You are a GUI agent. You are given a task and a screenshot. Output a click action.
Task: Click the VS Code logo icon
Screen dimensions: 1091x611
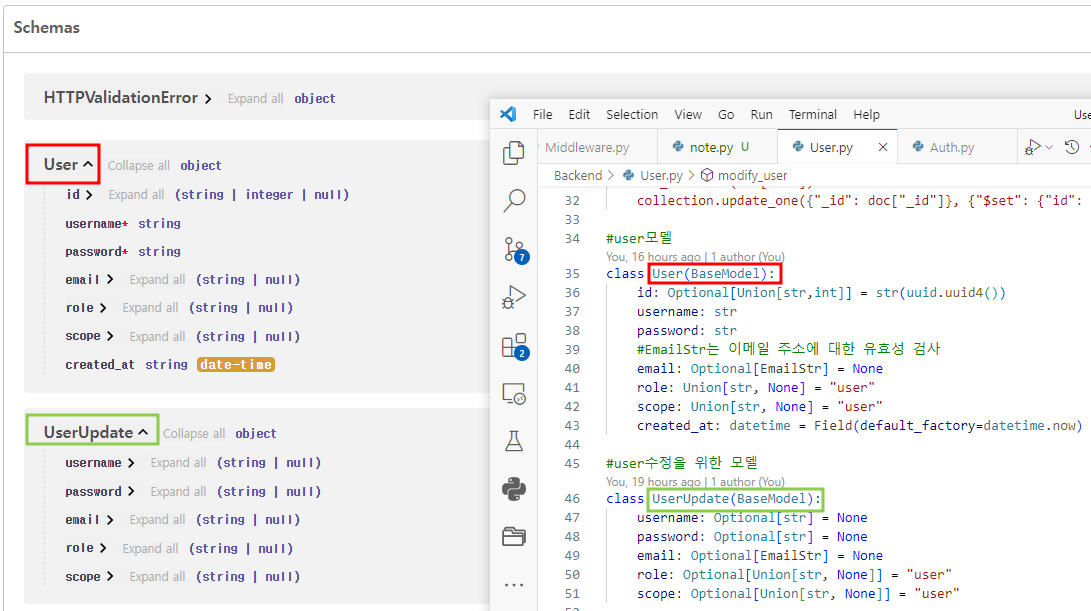click(x=508, y=114)
